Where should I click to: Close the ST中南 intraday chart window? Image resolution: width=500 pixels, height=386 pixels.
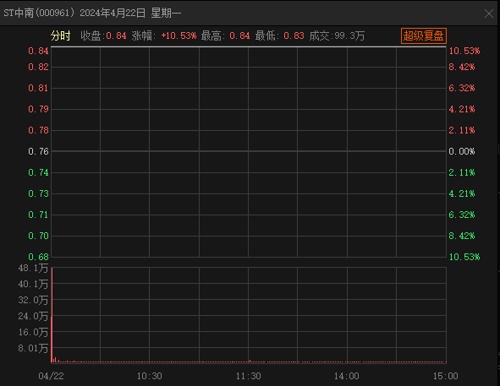click(x=489, y=13)
